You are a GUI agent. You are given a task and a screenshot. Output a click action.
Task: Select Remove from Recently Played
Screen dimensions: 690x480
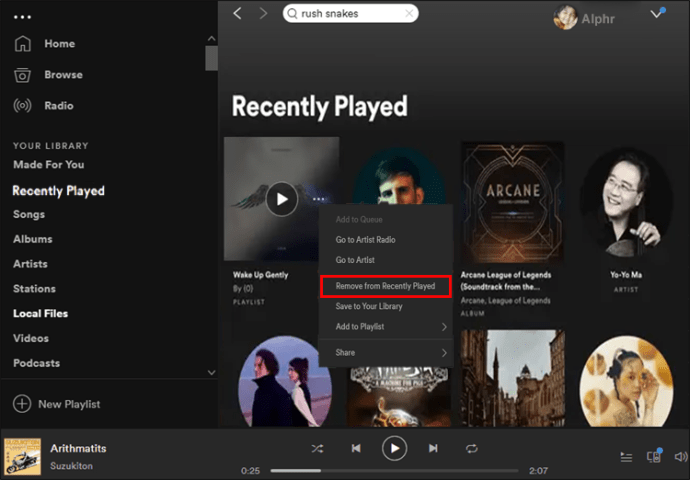(x=385, y=286)
